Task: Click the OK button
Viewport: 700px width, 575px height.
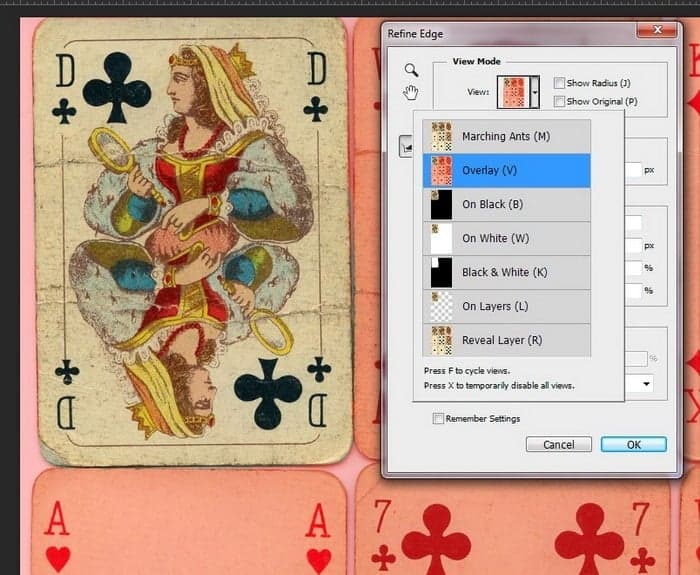Action: (x=633, y=444)
